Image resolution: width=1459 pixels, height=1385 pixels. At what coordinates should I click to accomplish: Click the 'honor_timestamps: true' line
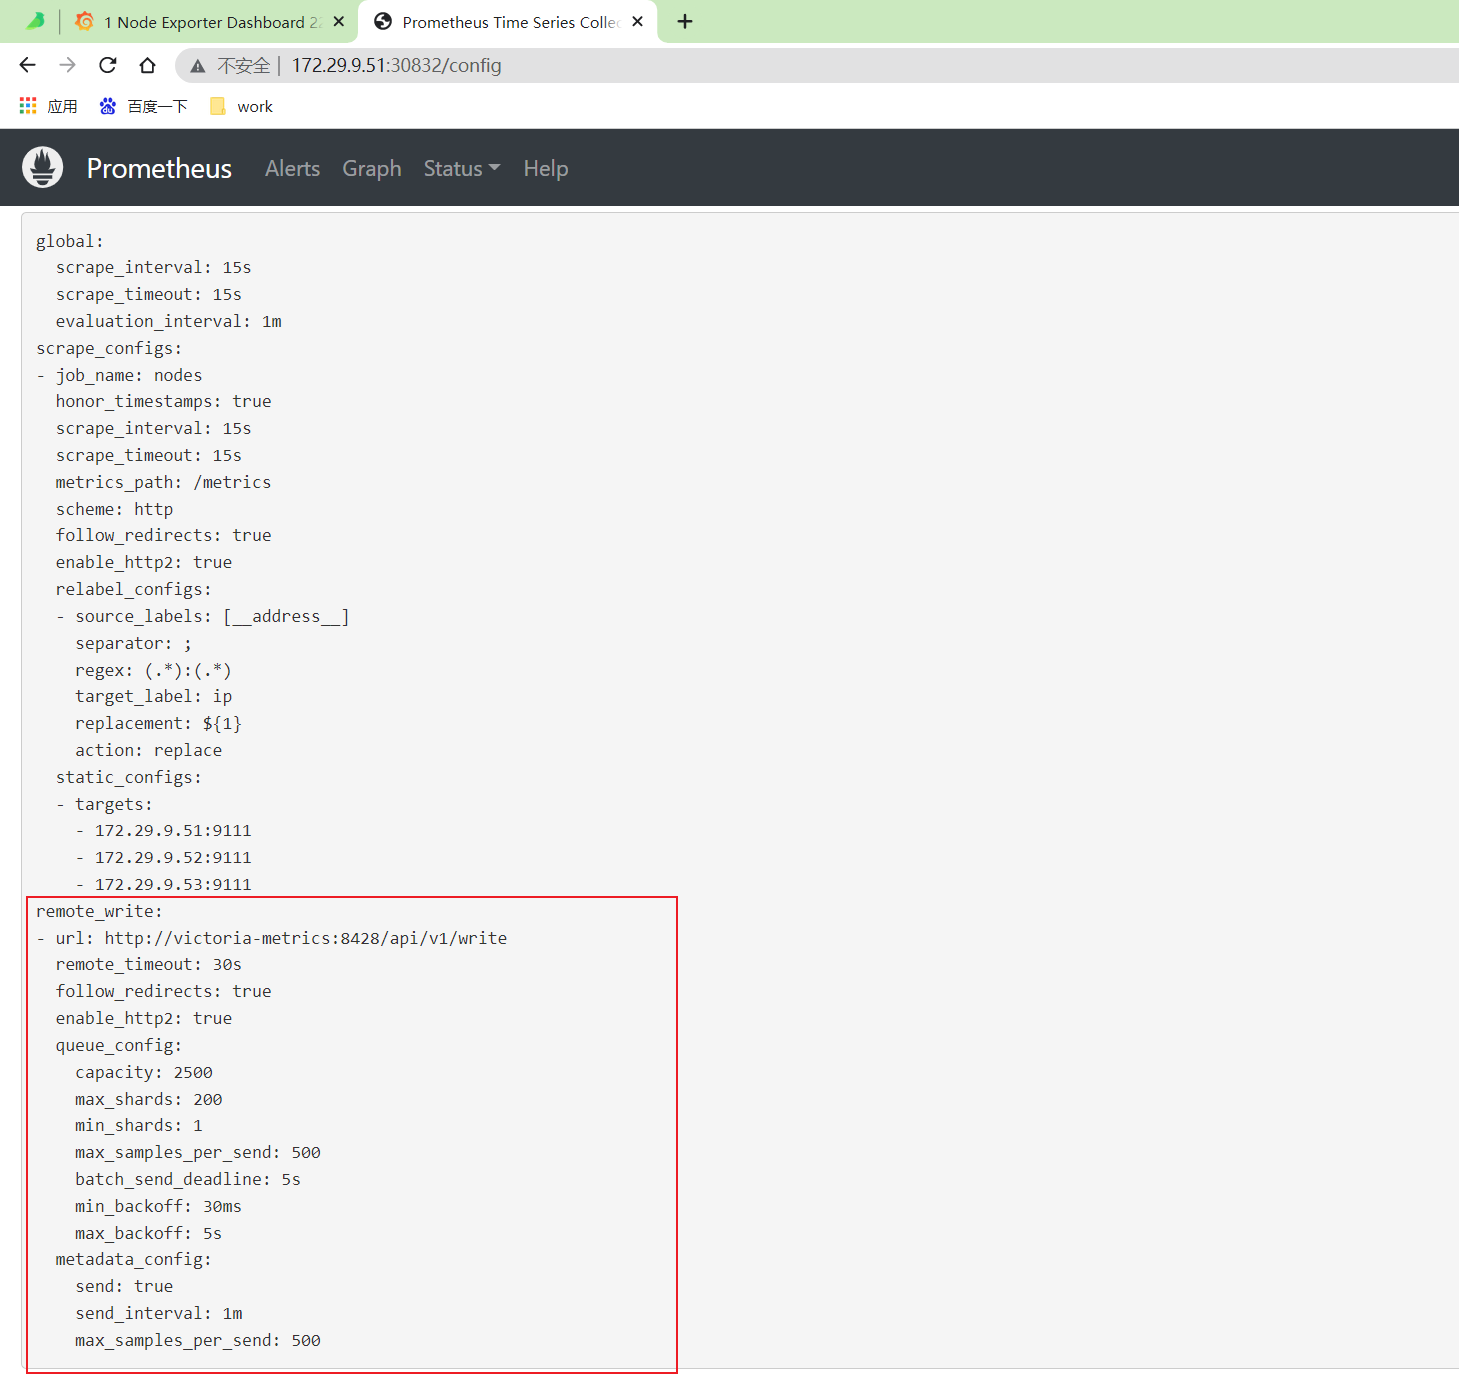164,401
